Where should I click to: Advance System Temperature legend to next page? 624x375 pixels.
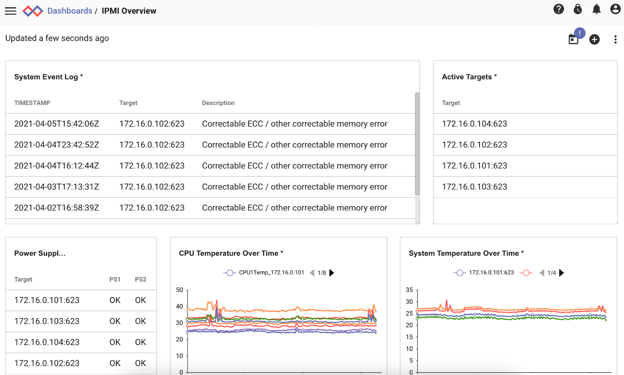click(x=561, y=273)
